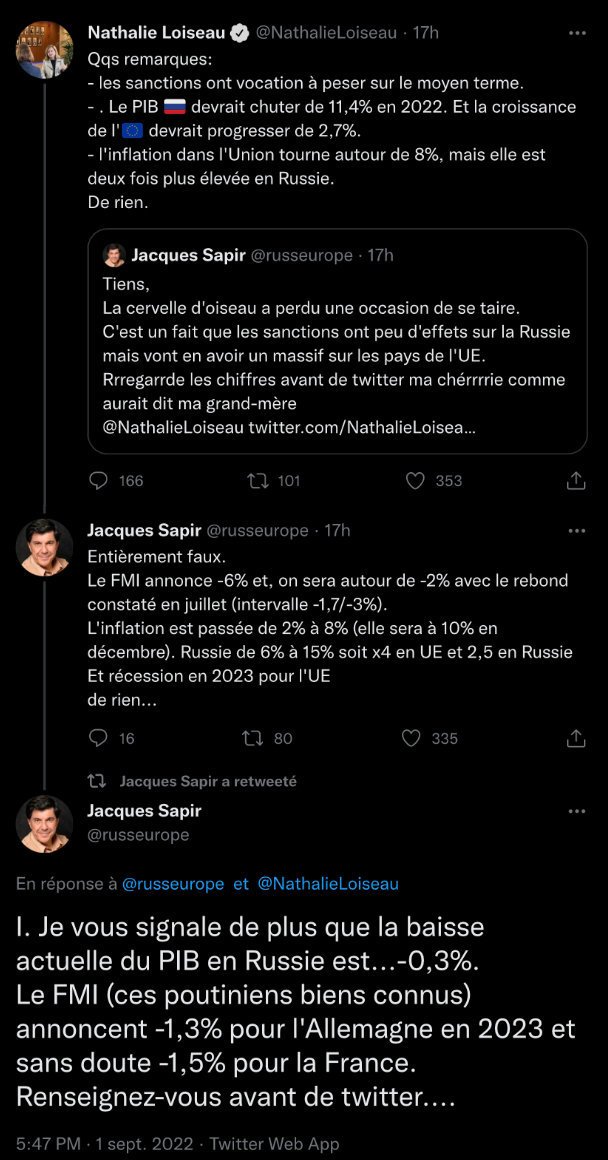Share Nathalie Loiseau's tweet via share icon
Viewport: 608px width, 1160px height.
tap(576, 481)
